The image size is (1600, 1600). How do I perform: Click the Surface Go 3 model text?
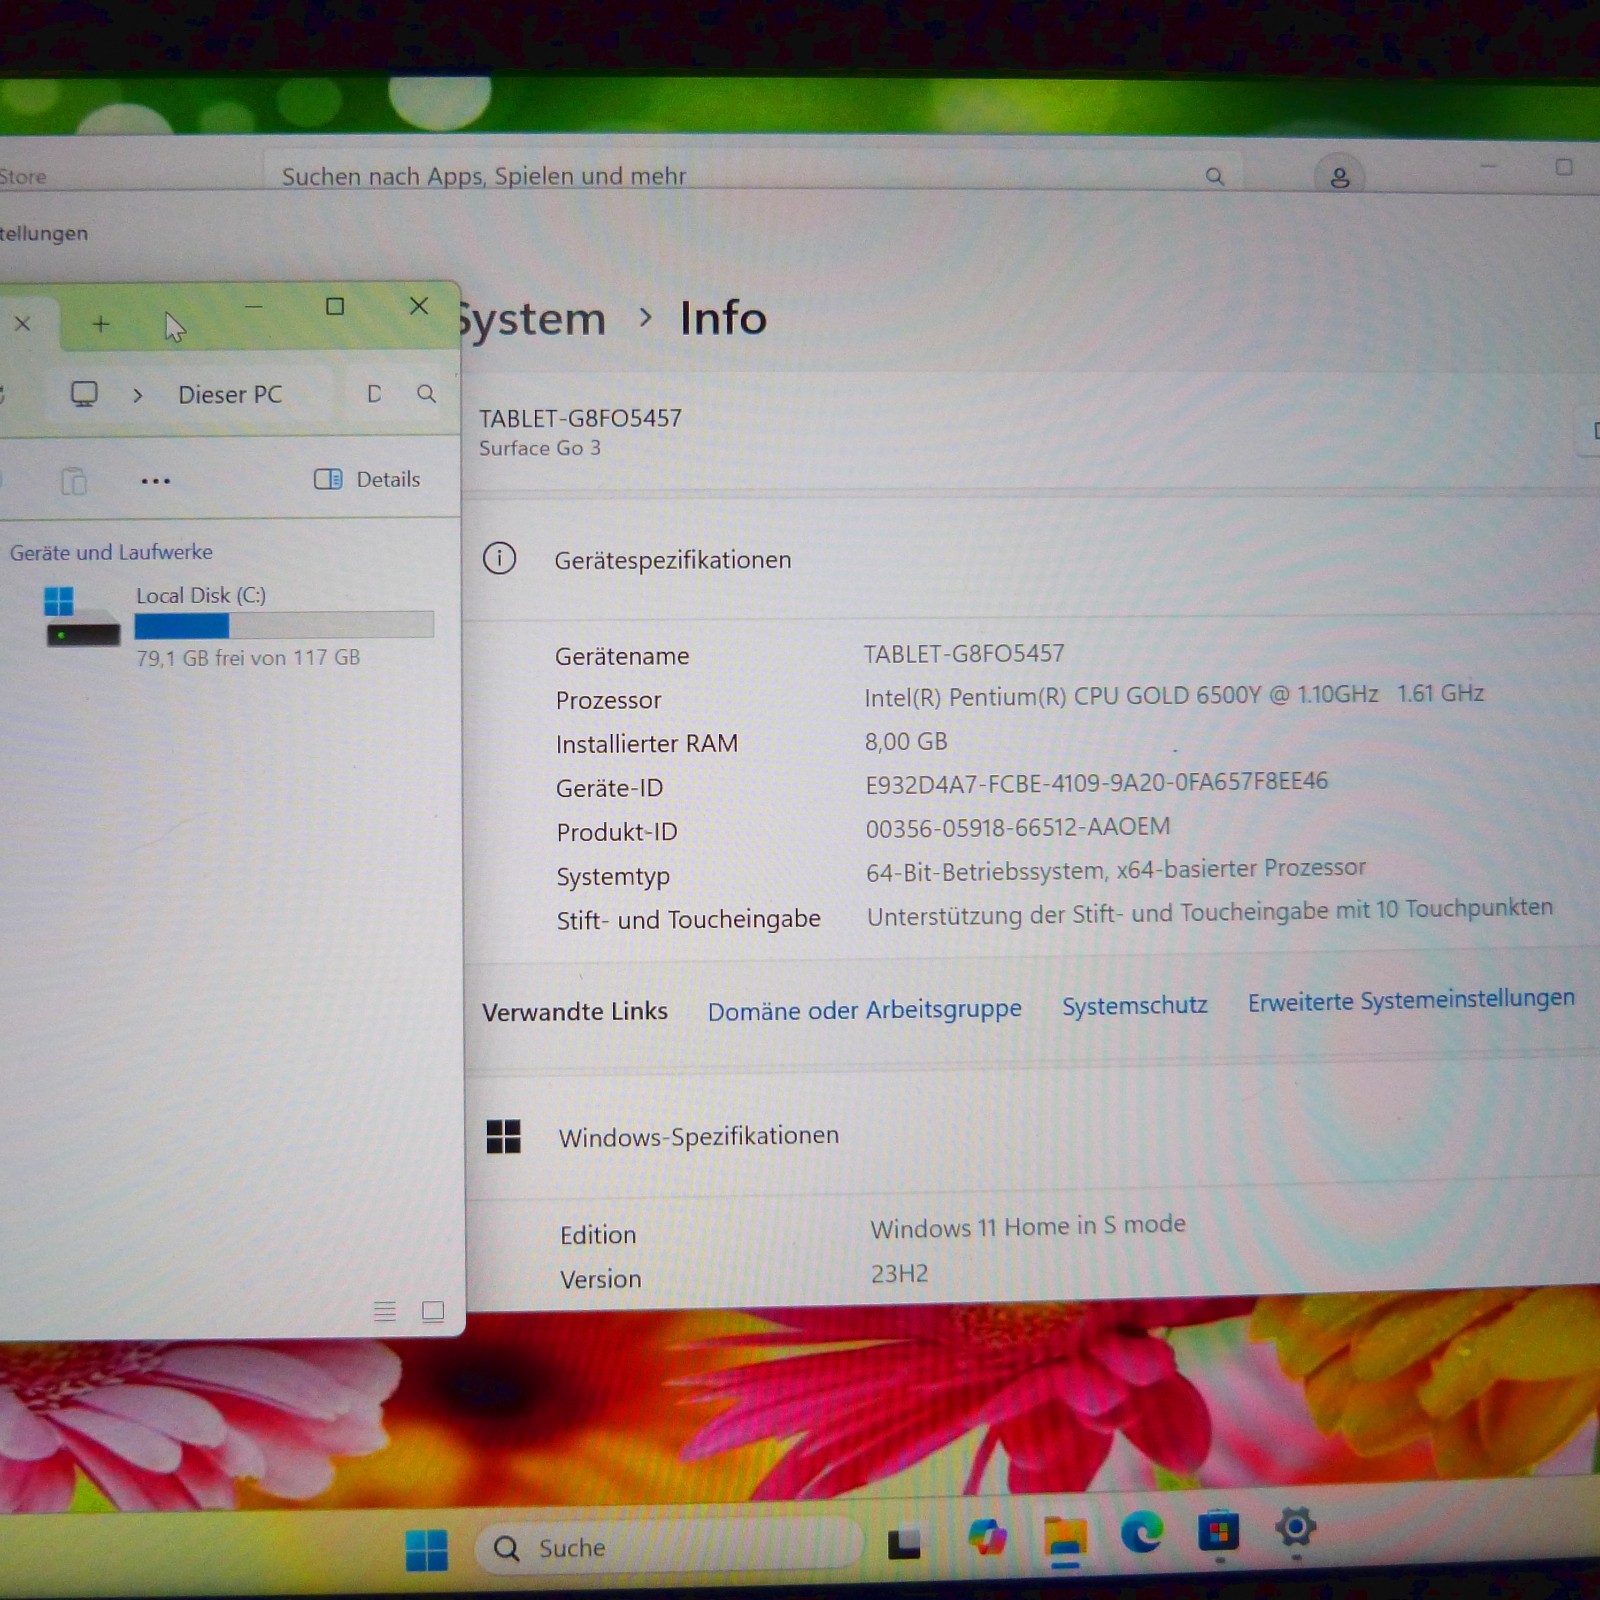[x=540, y=448]
